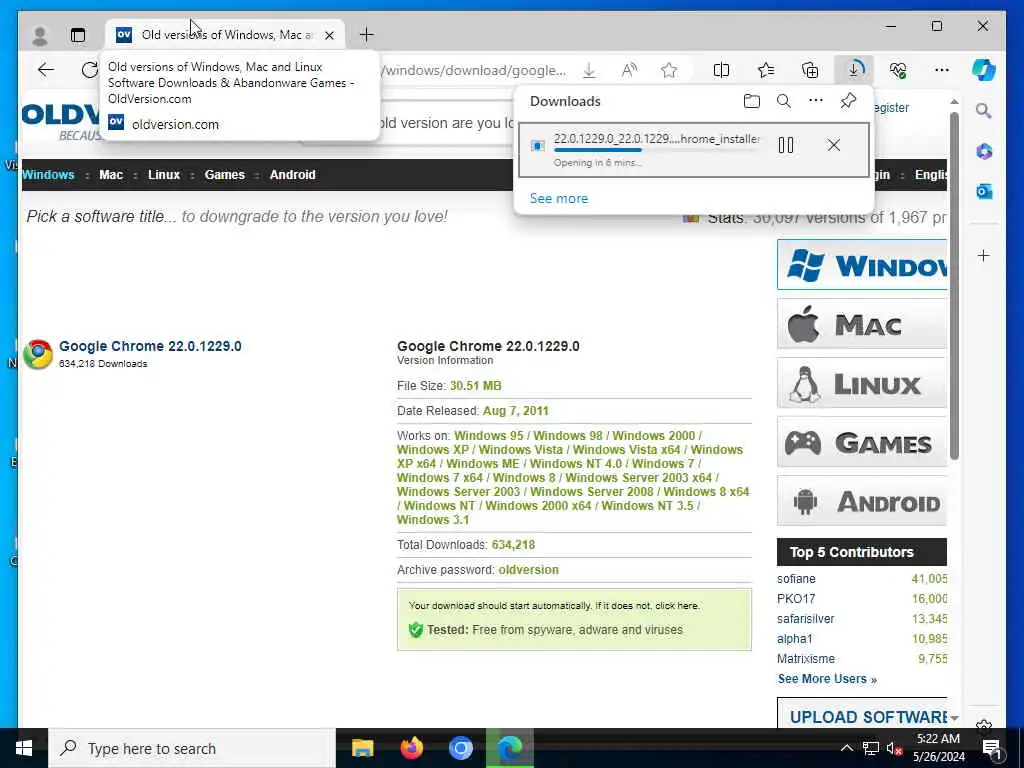Open Google Chrome 22.0.1229.0 title link
Viewport: 1024px width, 768px height.
(150, 346)
